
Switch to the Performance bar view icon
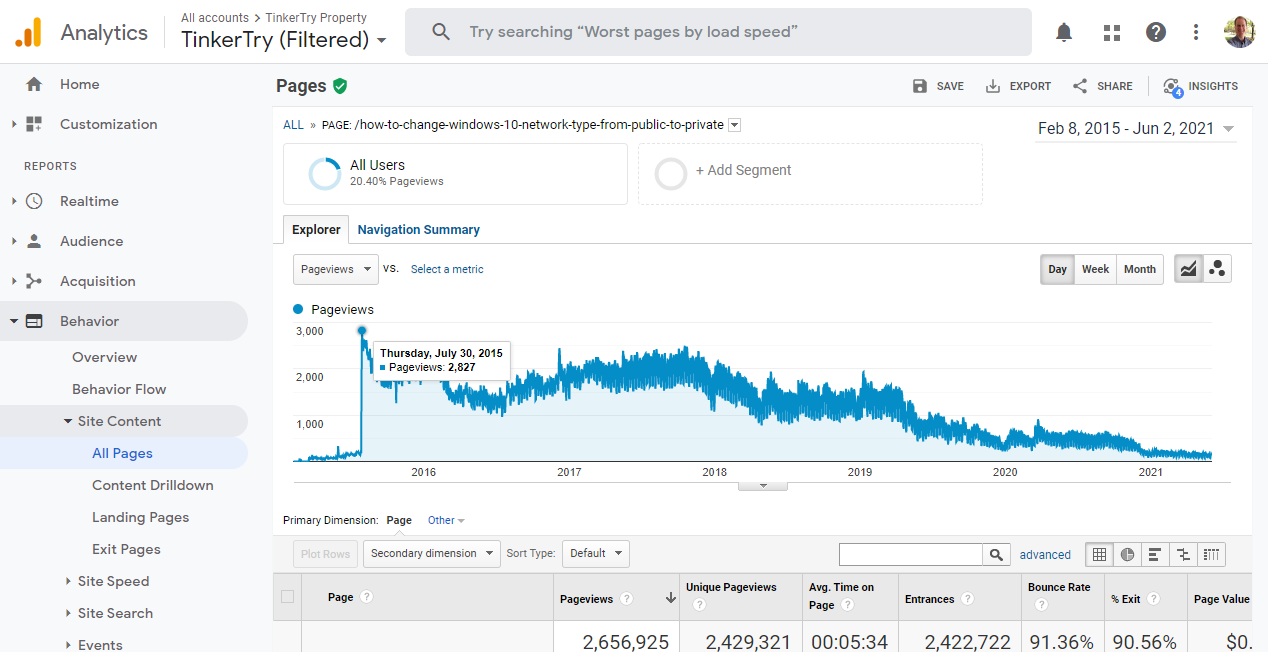1155,554
